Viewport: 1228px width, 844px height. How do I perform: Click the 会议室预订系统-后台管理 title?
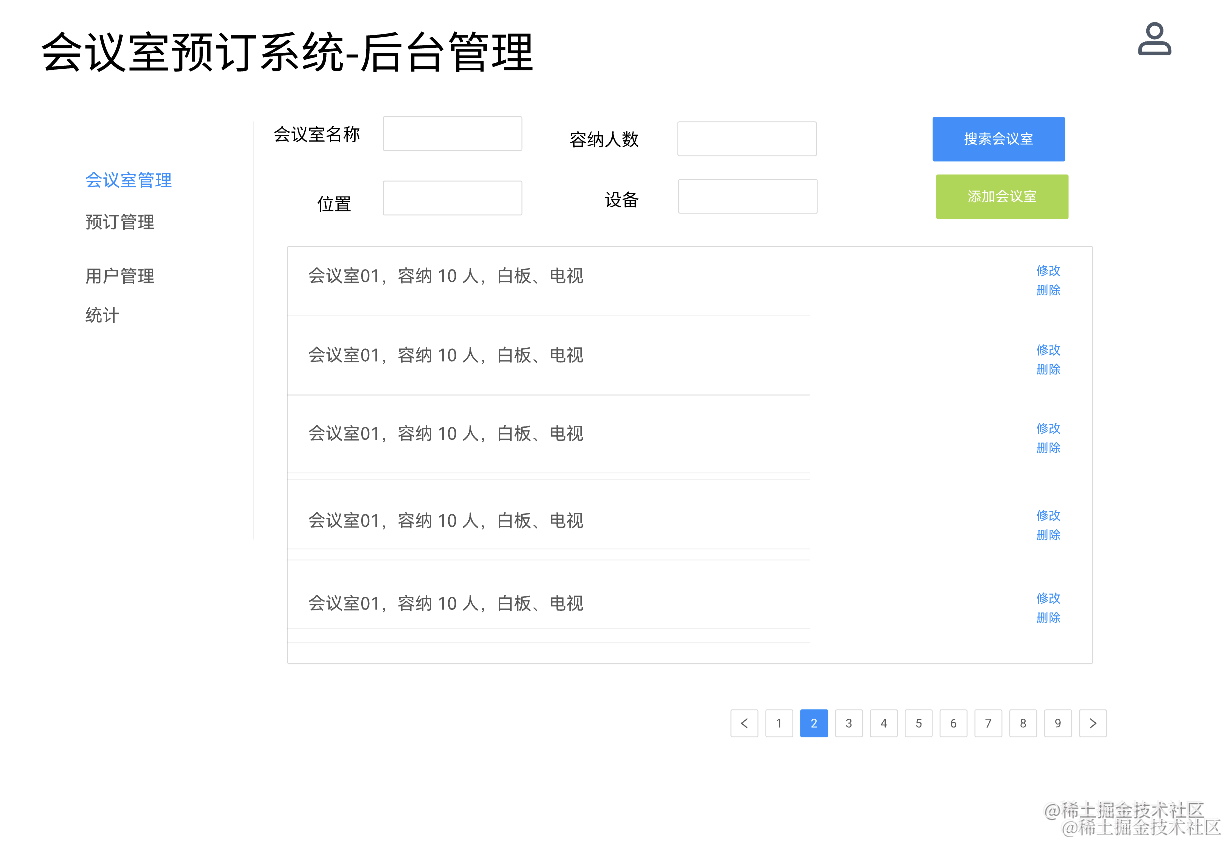pyautogui.click(x=288, y=53)
